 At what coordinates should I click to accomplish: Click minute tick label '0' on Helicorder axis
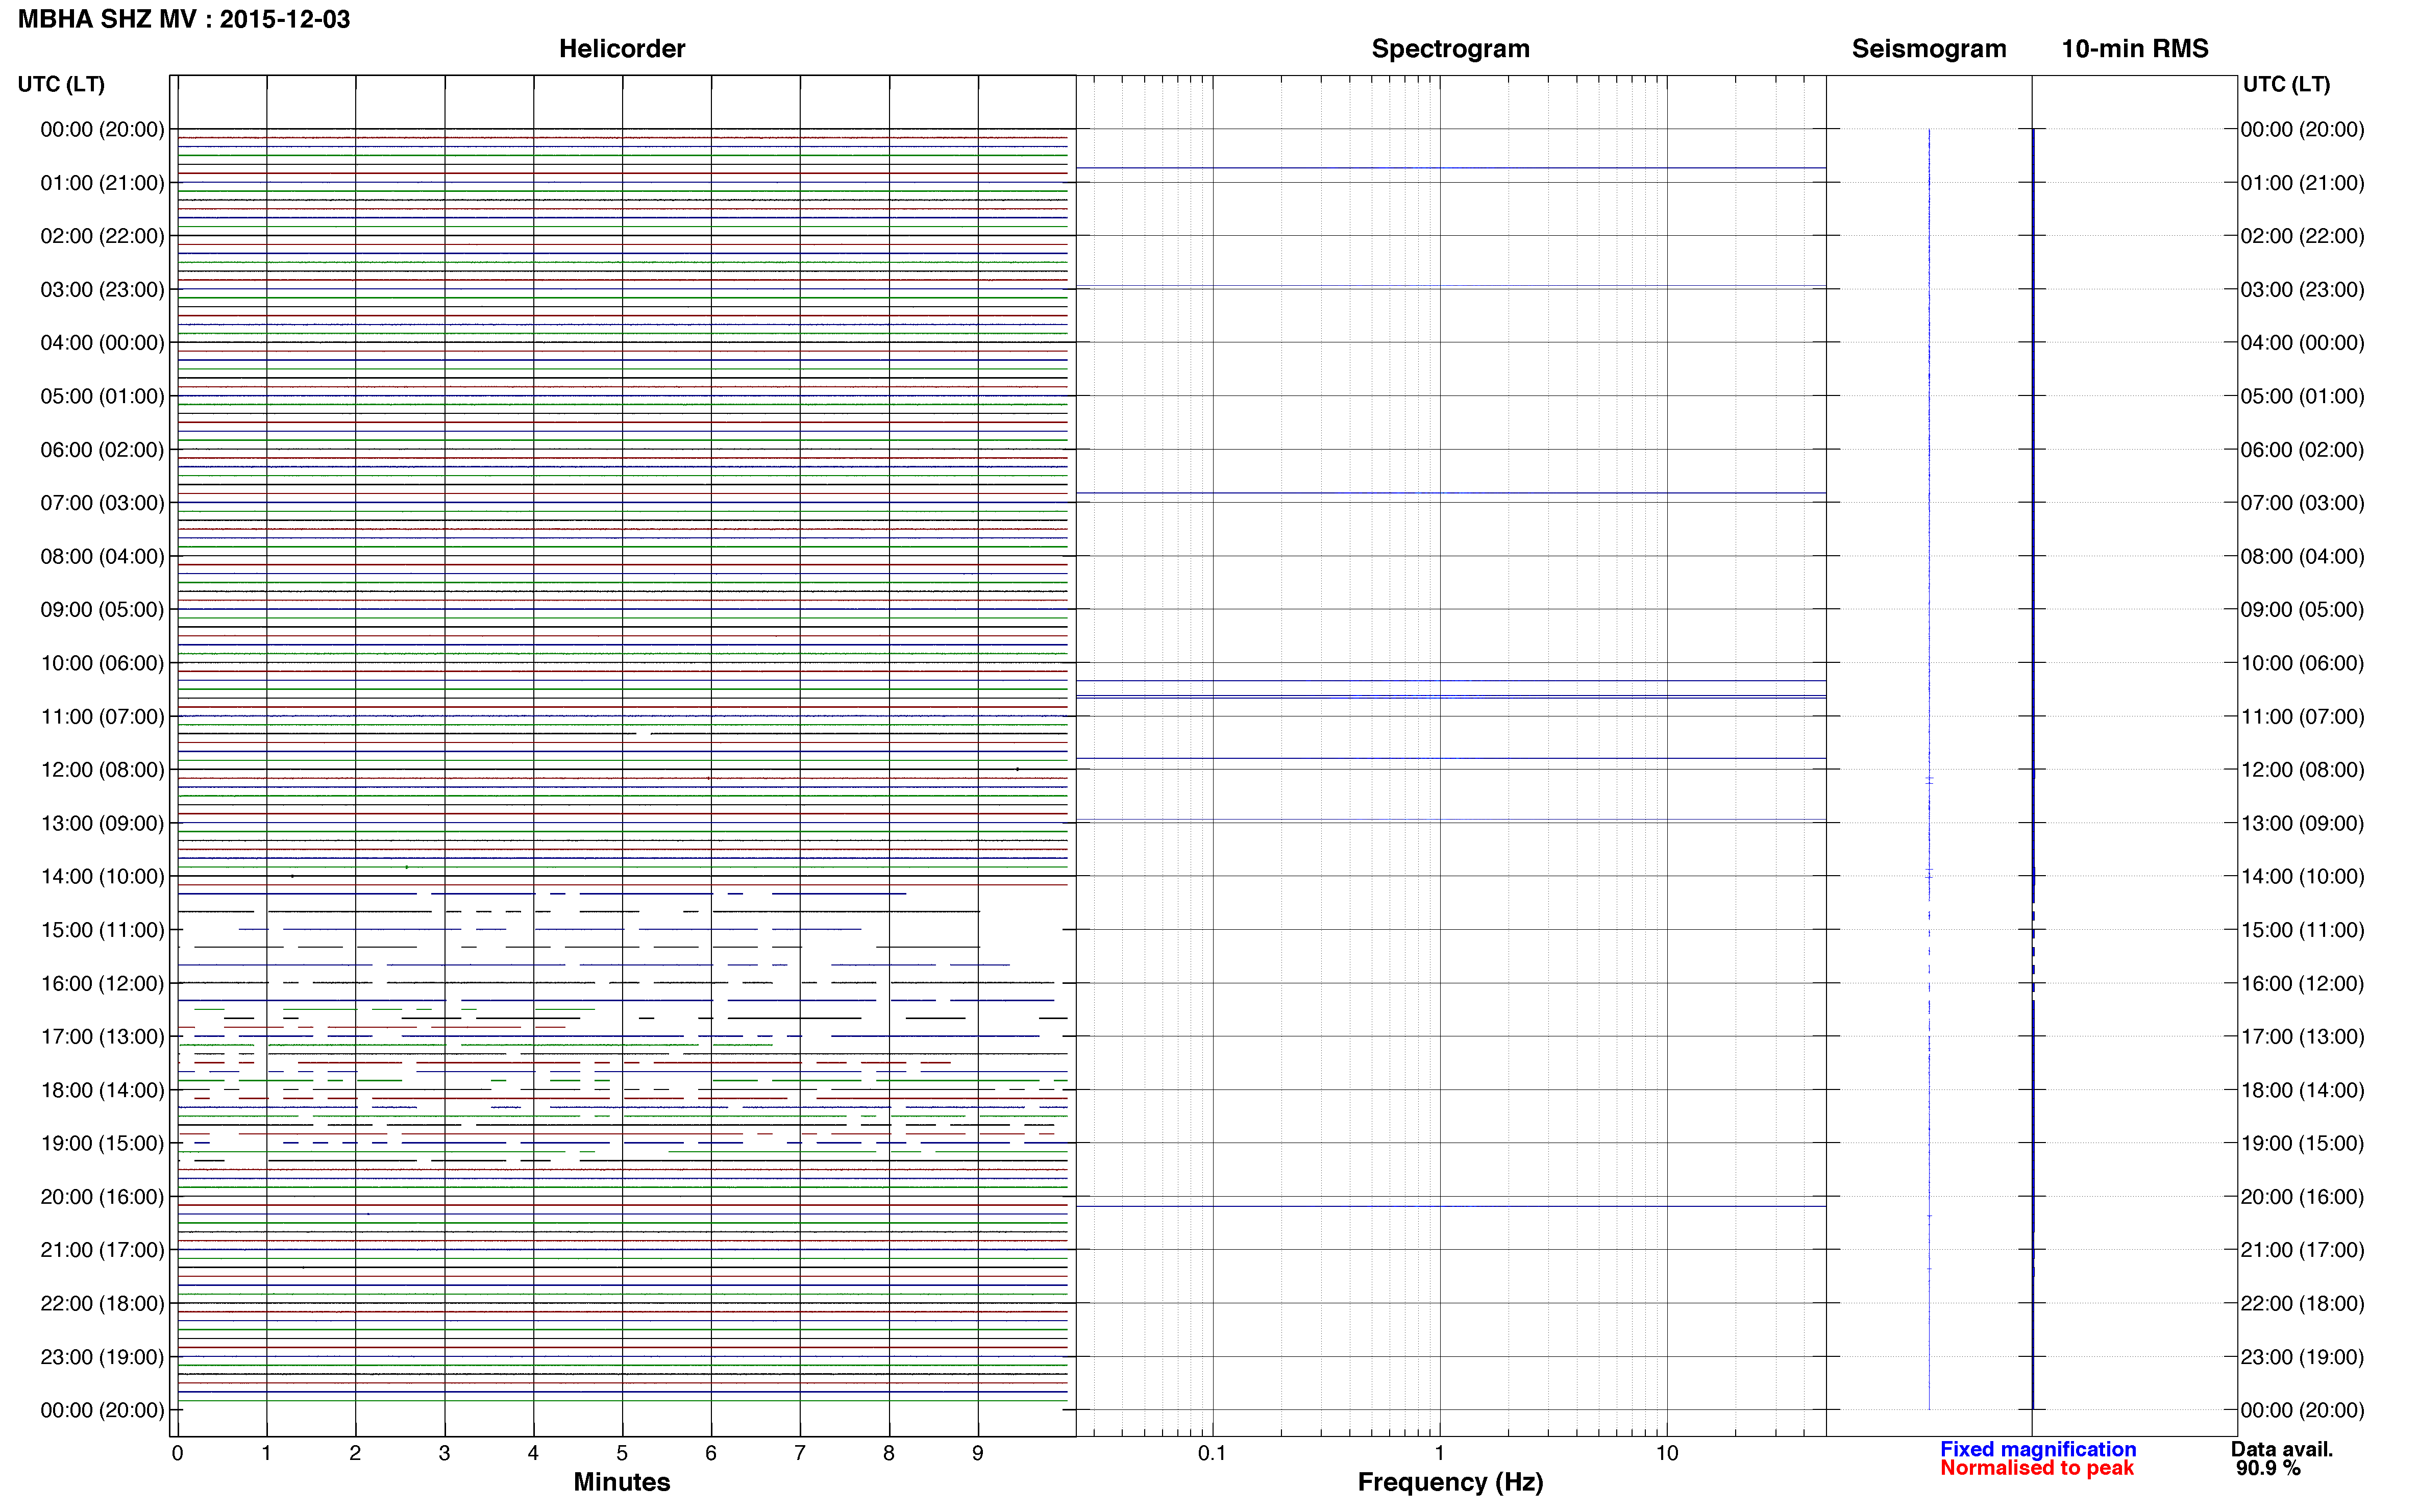[178, 1454]
